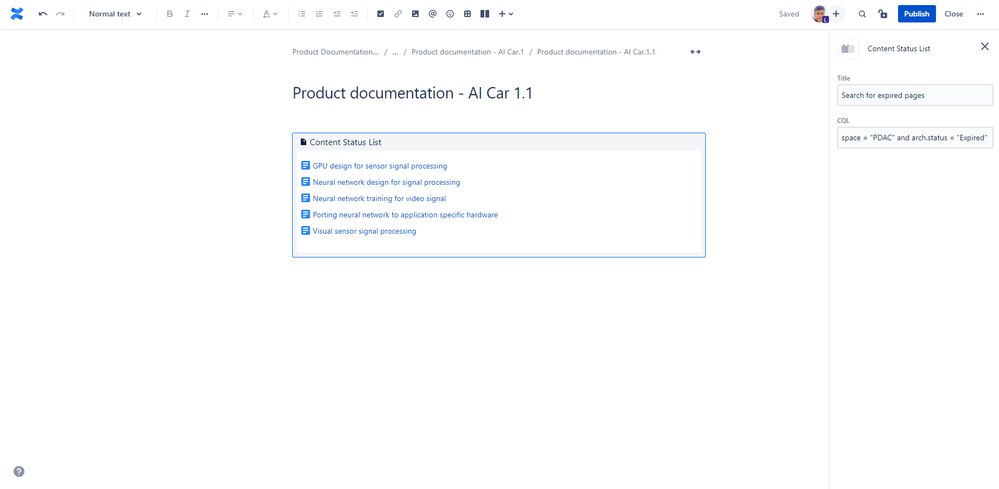Open GPU design for sensor signal processing

point(380,166)
